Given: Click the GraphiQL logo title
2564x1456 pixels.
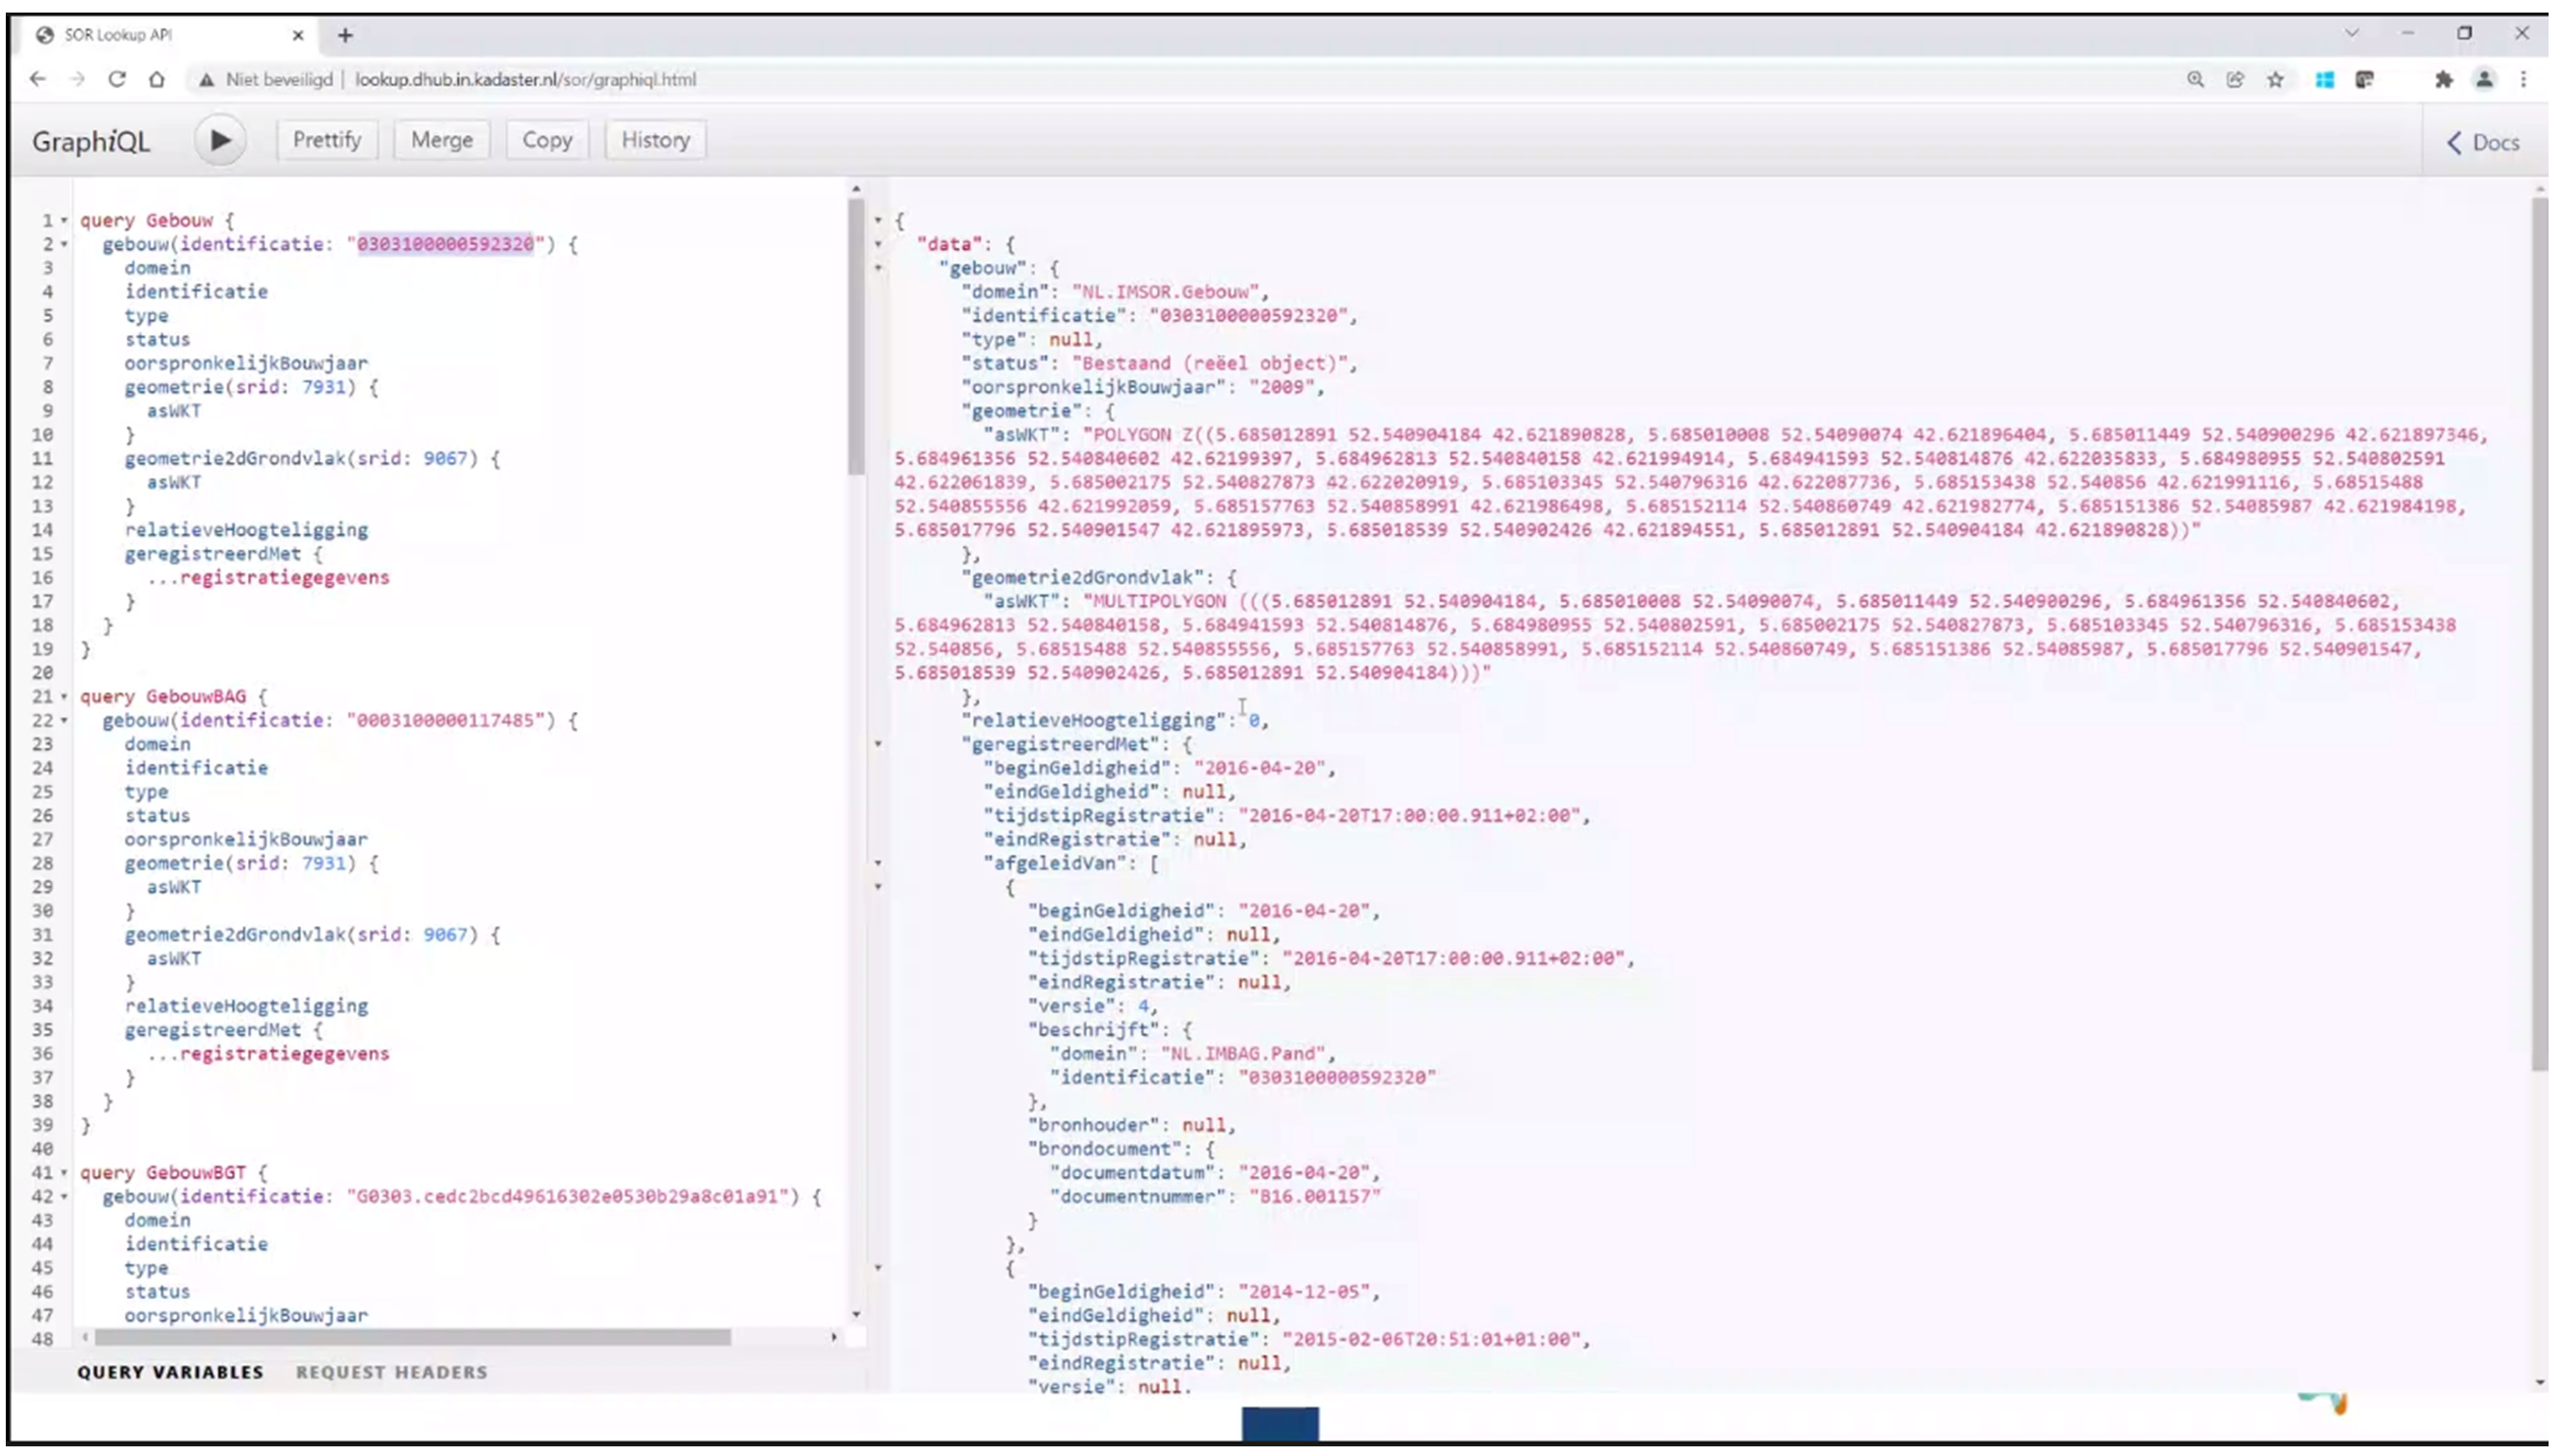Looking at the screenshot, I should tap(91, 141).
